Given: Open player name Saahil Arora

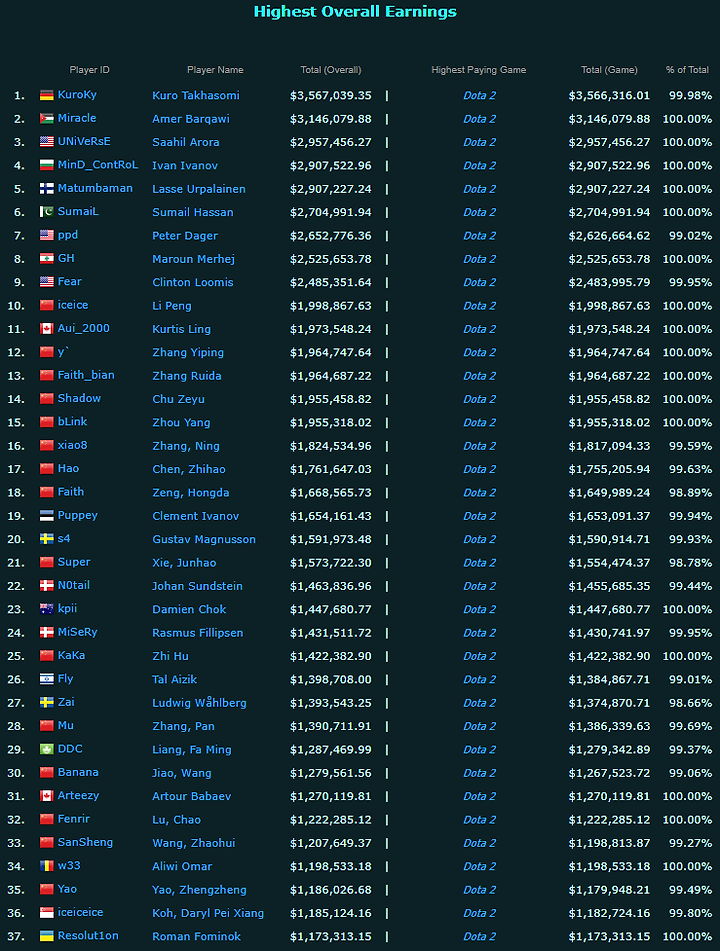Looking at the screenshot, I should coord(186,142).
